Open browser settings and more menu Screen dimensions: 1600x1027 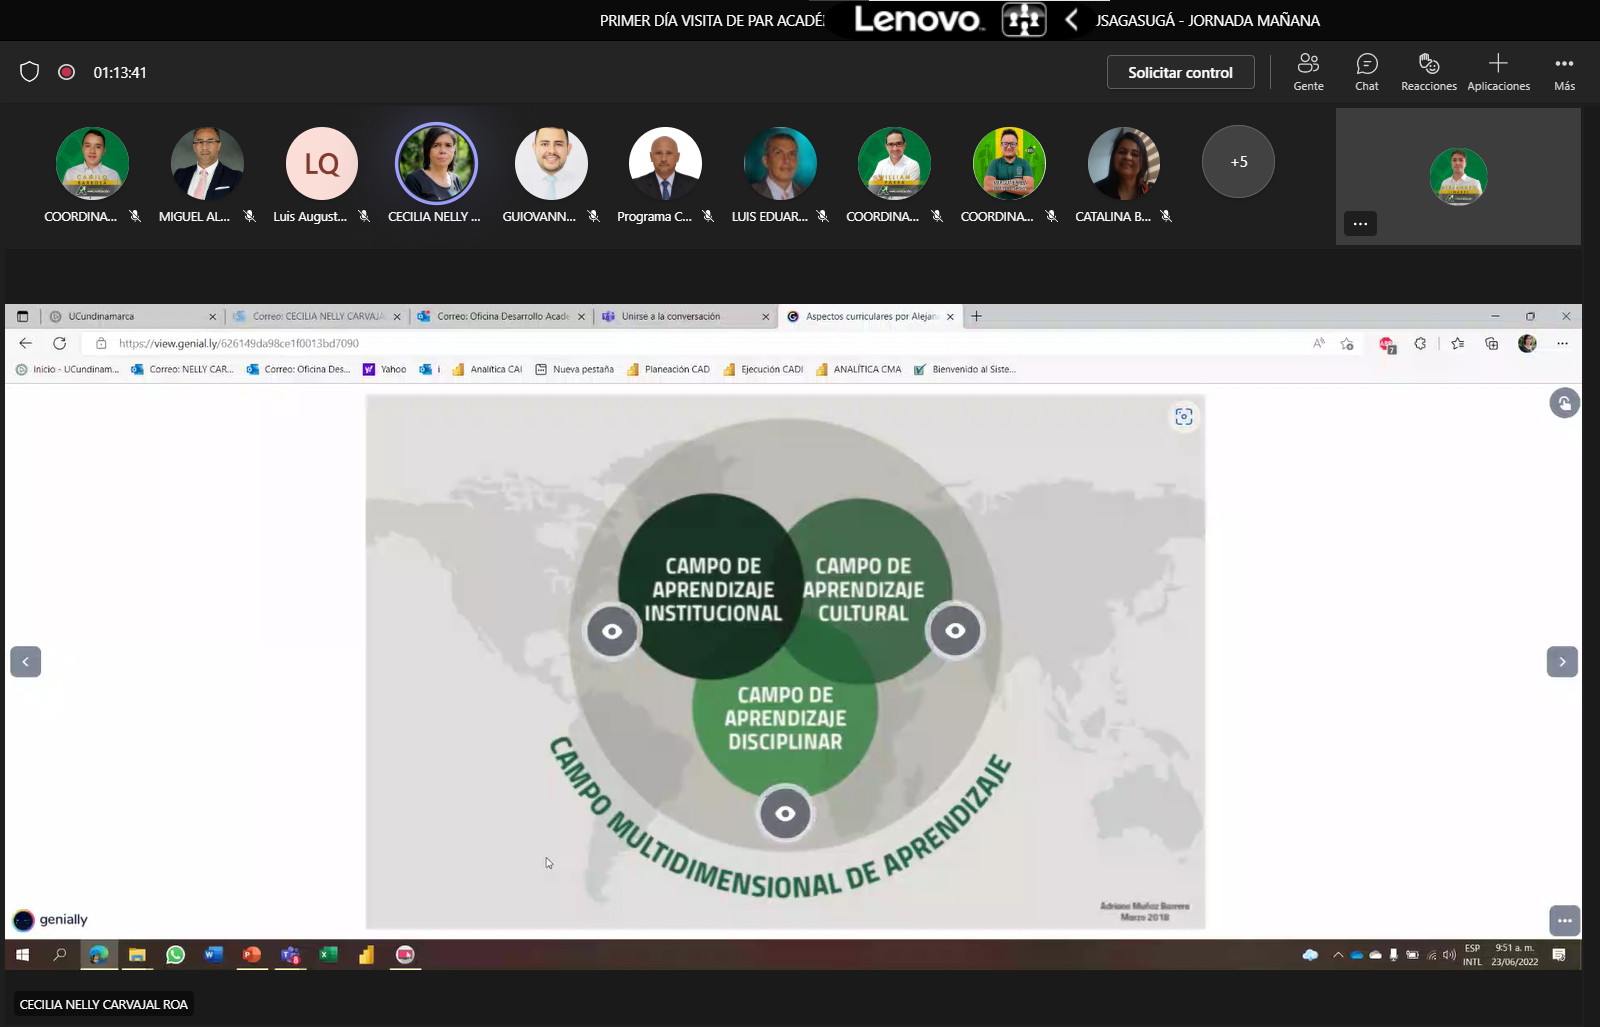coord(1562,343)
